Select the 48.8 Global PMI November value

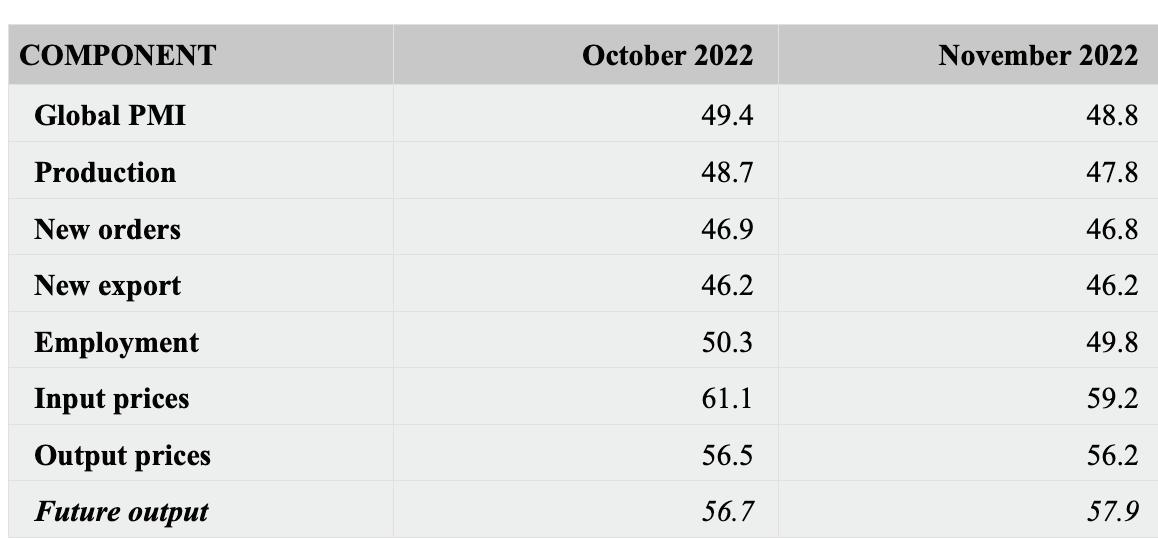pos(1111,115)
